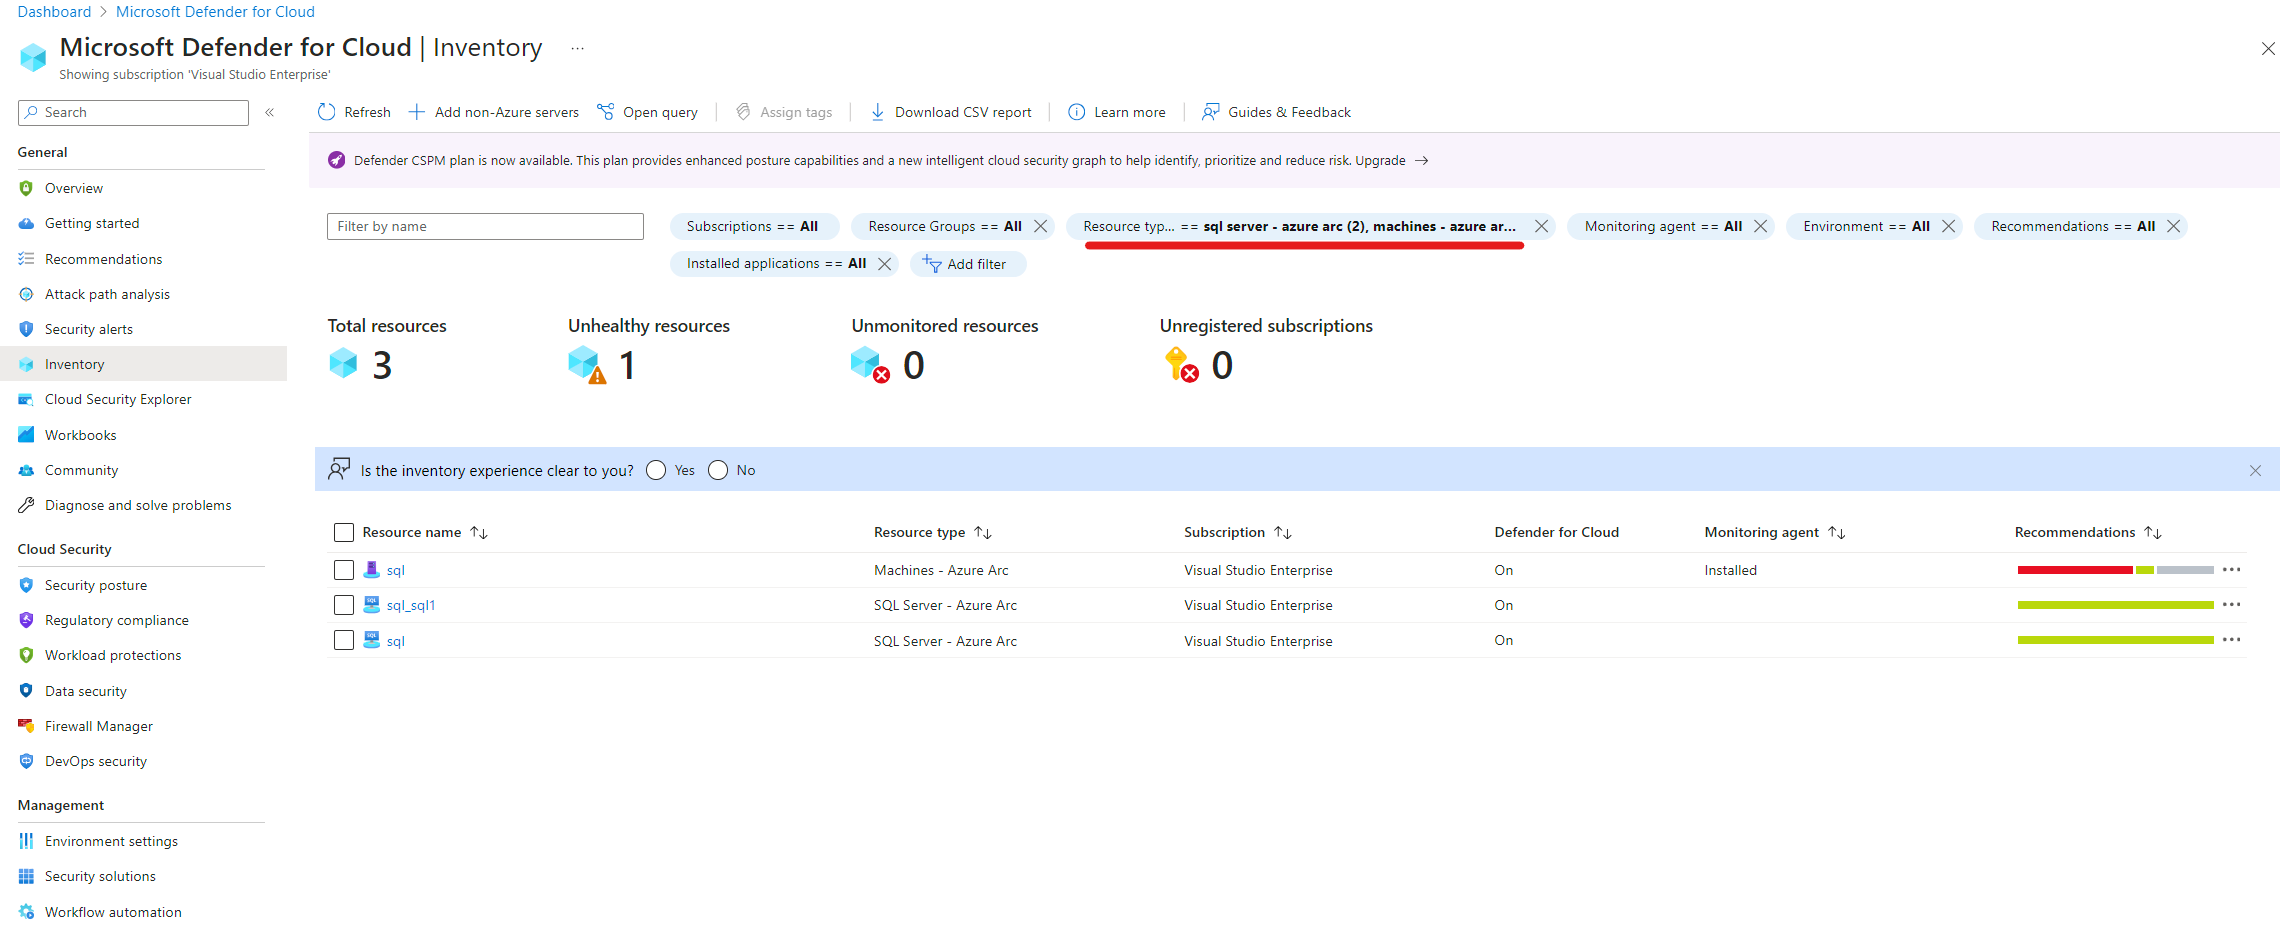The height and width of the screenshot is (941, 2280).
Task: Click the Machines - Azure Arc sql recommendations bar
Action: pos(2115,570)
